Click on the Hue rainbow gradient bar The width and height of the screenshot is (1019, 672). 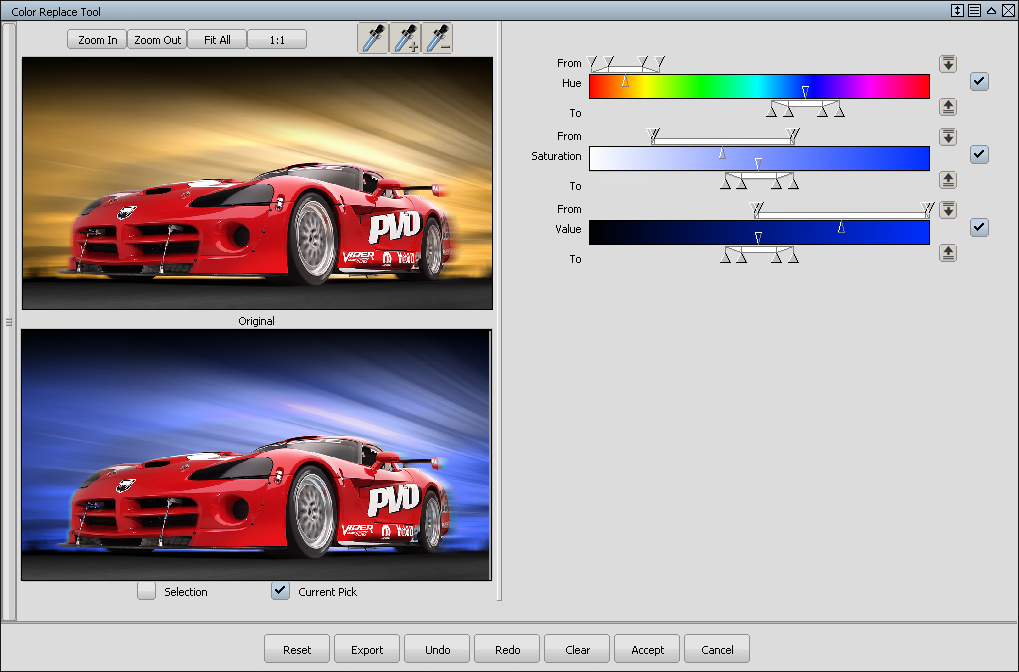(x=759, y=87)
